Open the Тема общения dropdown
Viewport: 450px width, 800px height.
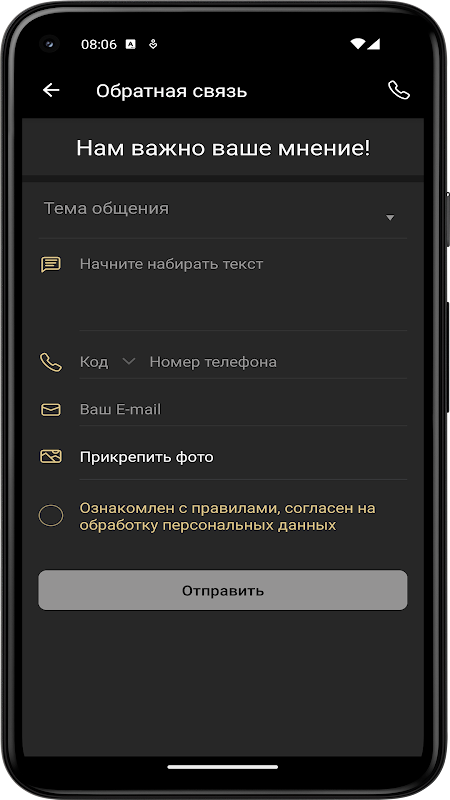[x=223, y=213]
